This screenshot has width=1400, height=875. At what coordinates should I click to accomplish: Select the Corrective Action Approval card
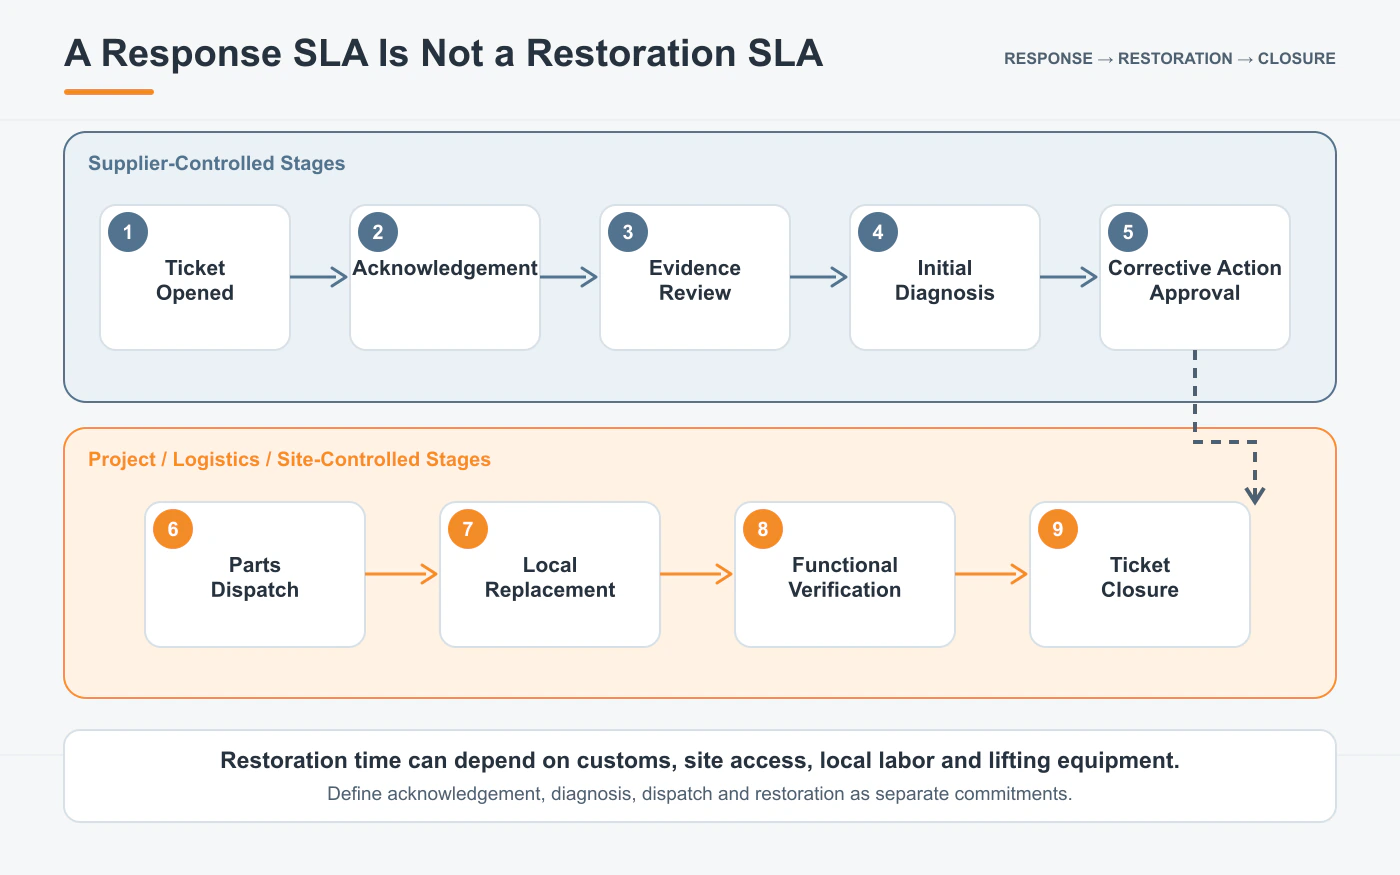[1195, 278]
